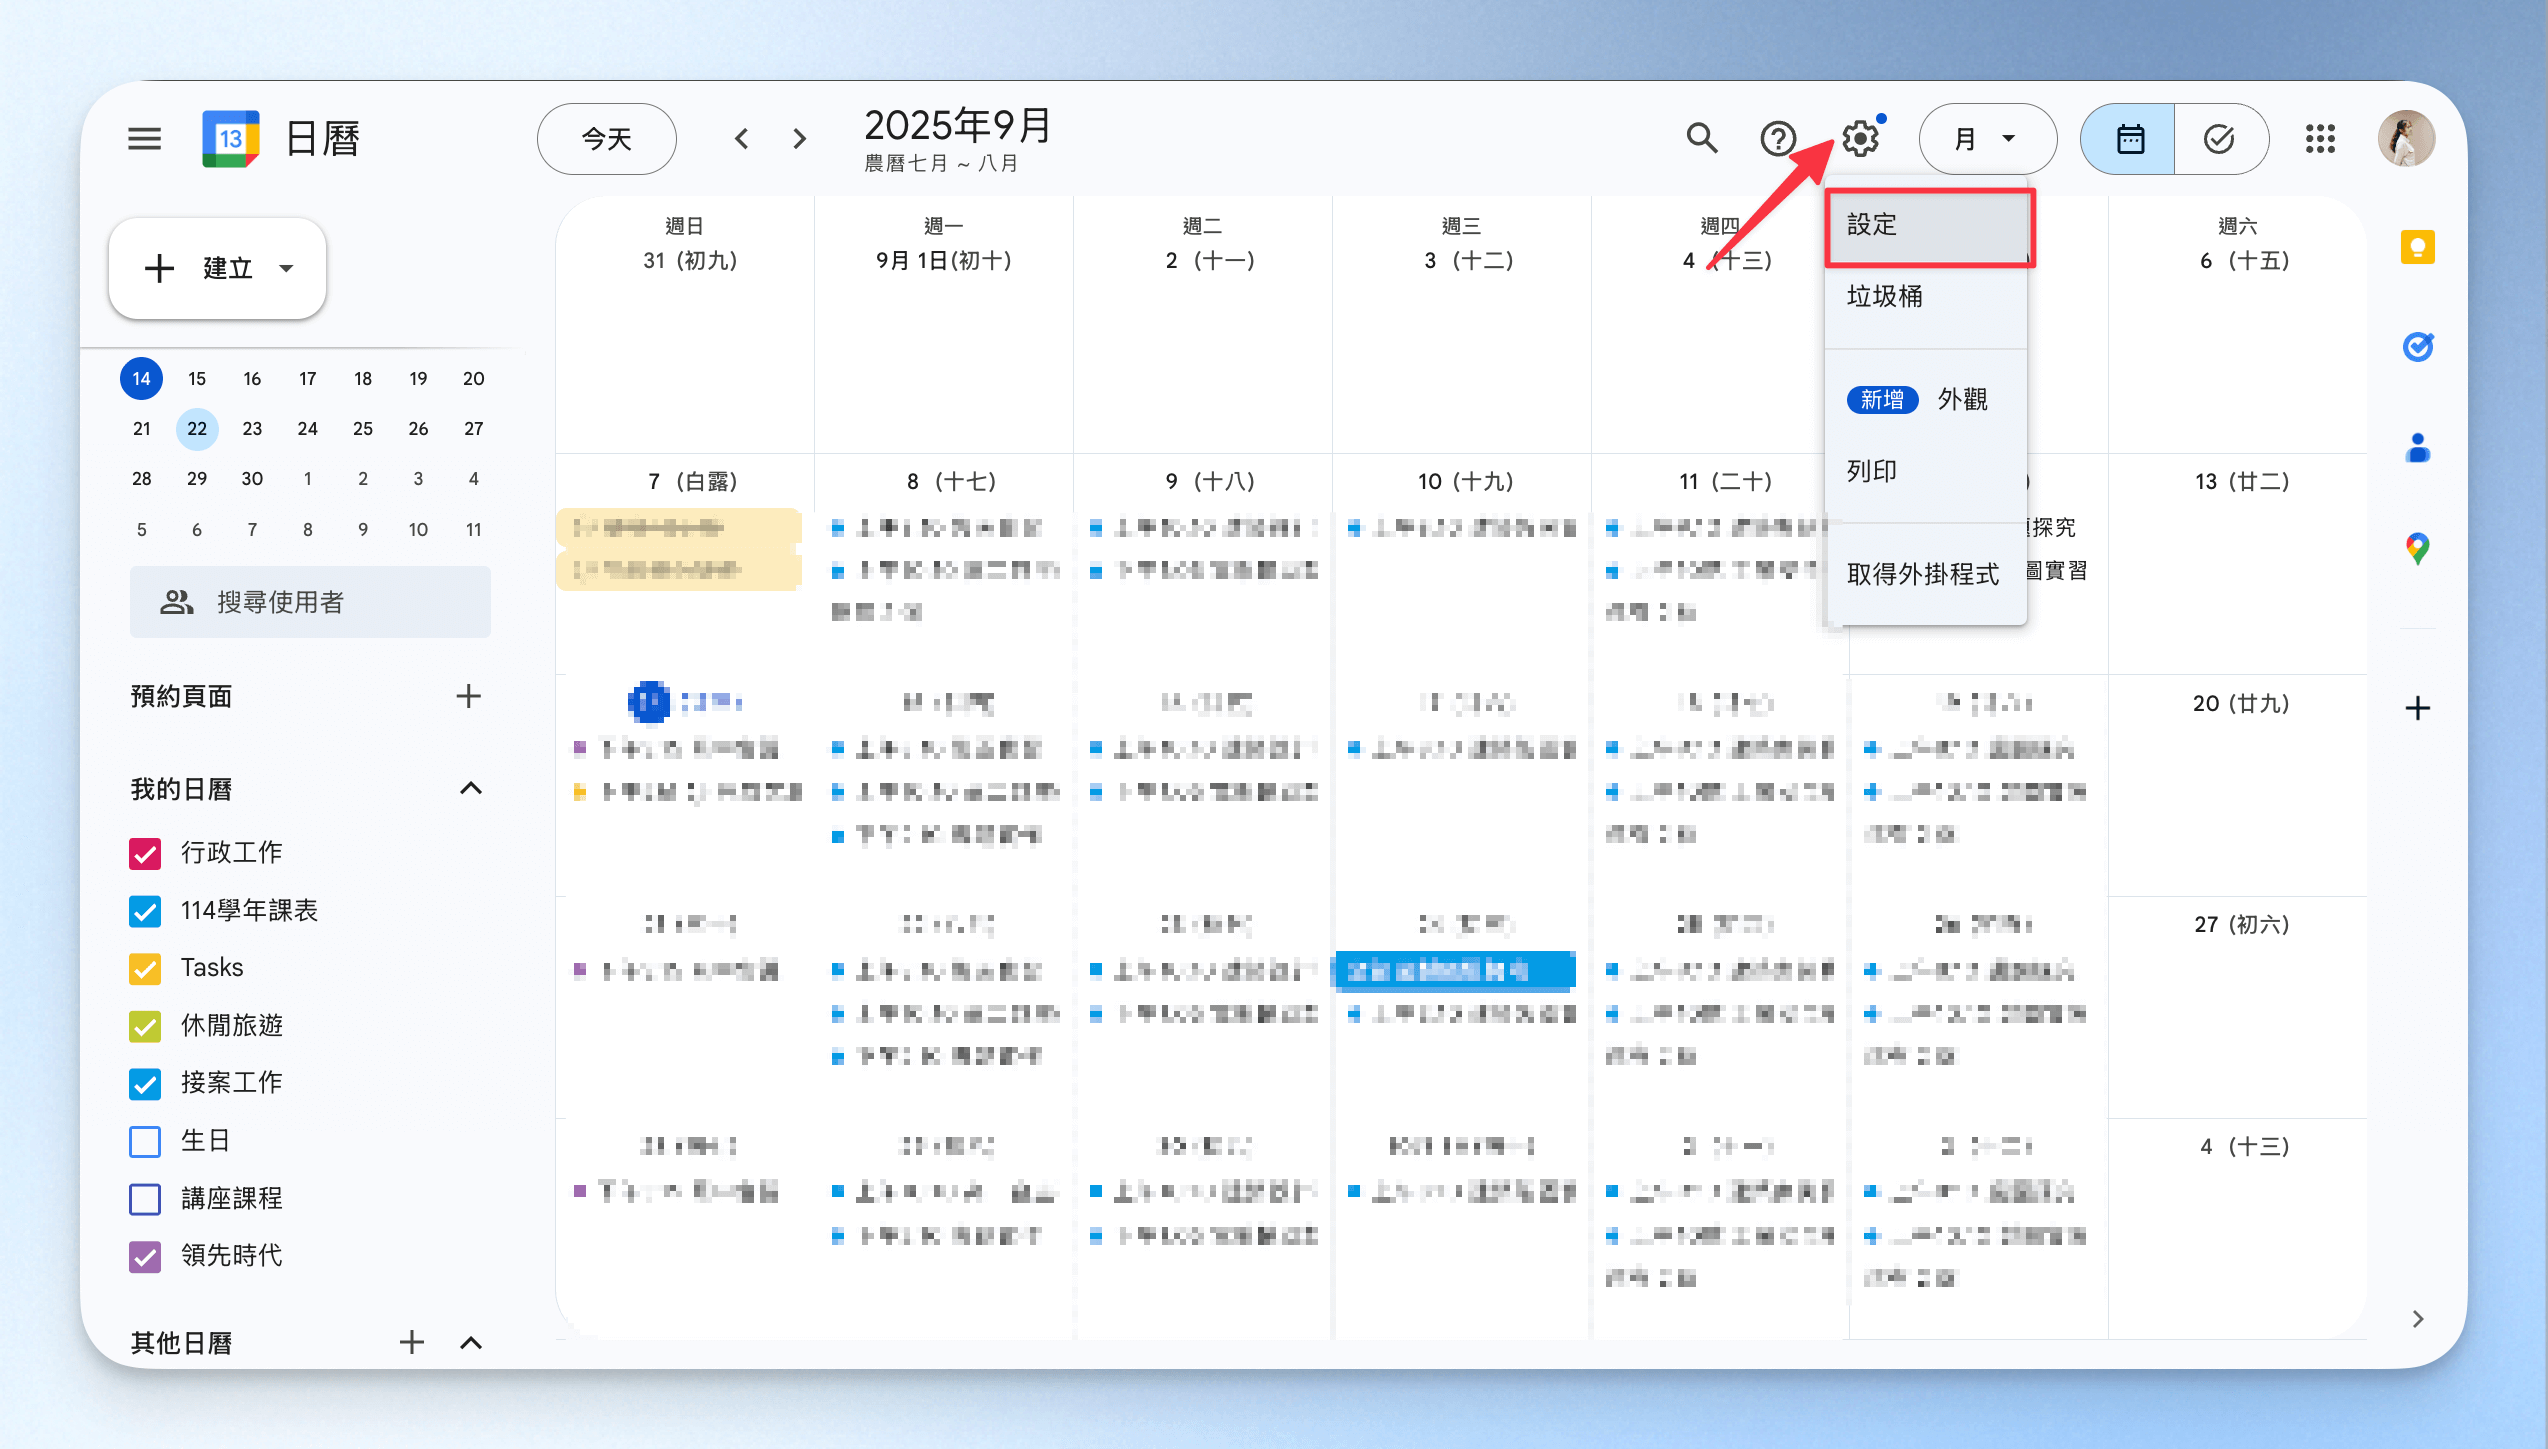2548x1449 pixels.
Task: Switch to Tasks view checkmark icon
Action: click(2219, 138)
